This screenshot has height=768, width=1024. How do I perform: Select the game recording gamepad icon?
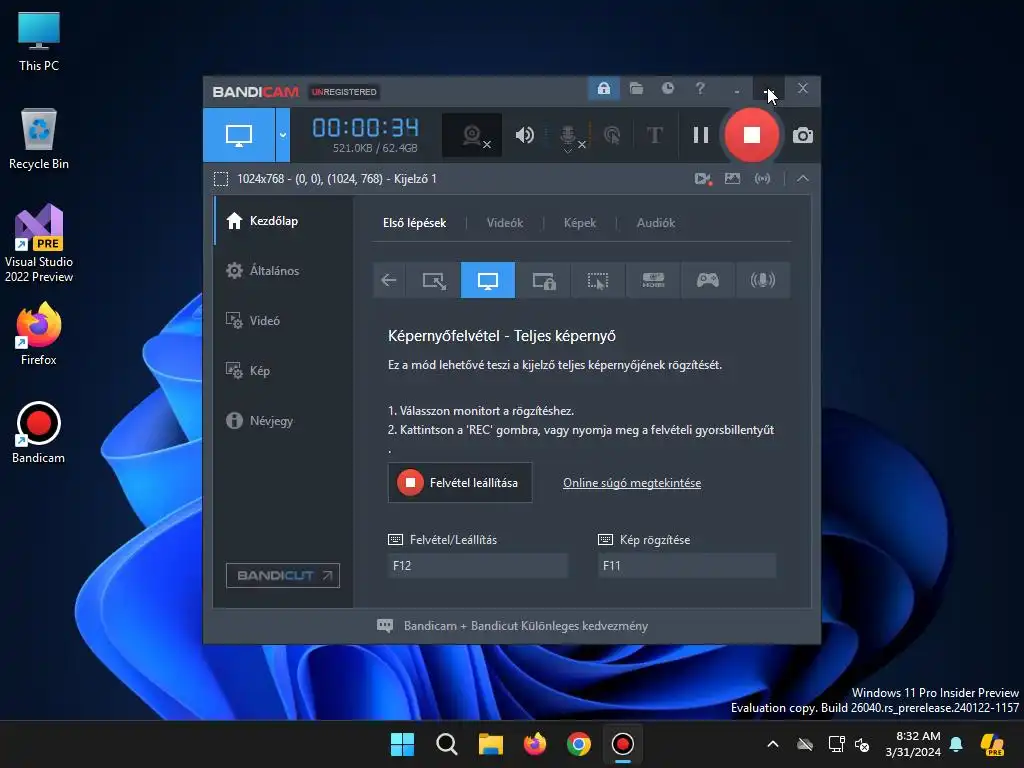708,280
